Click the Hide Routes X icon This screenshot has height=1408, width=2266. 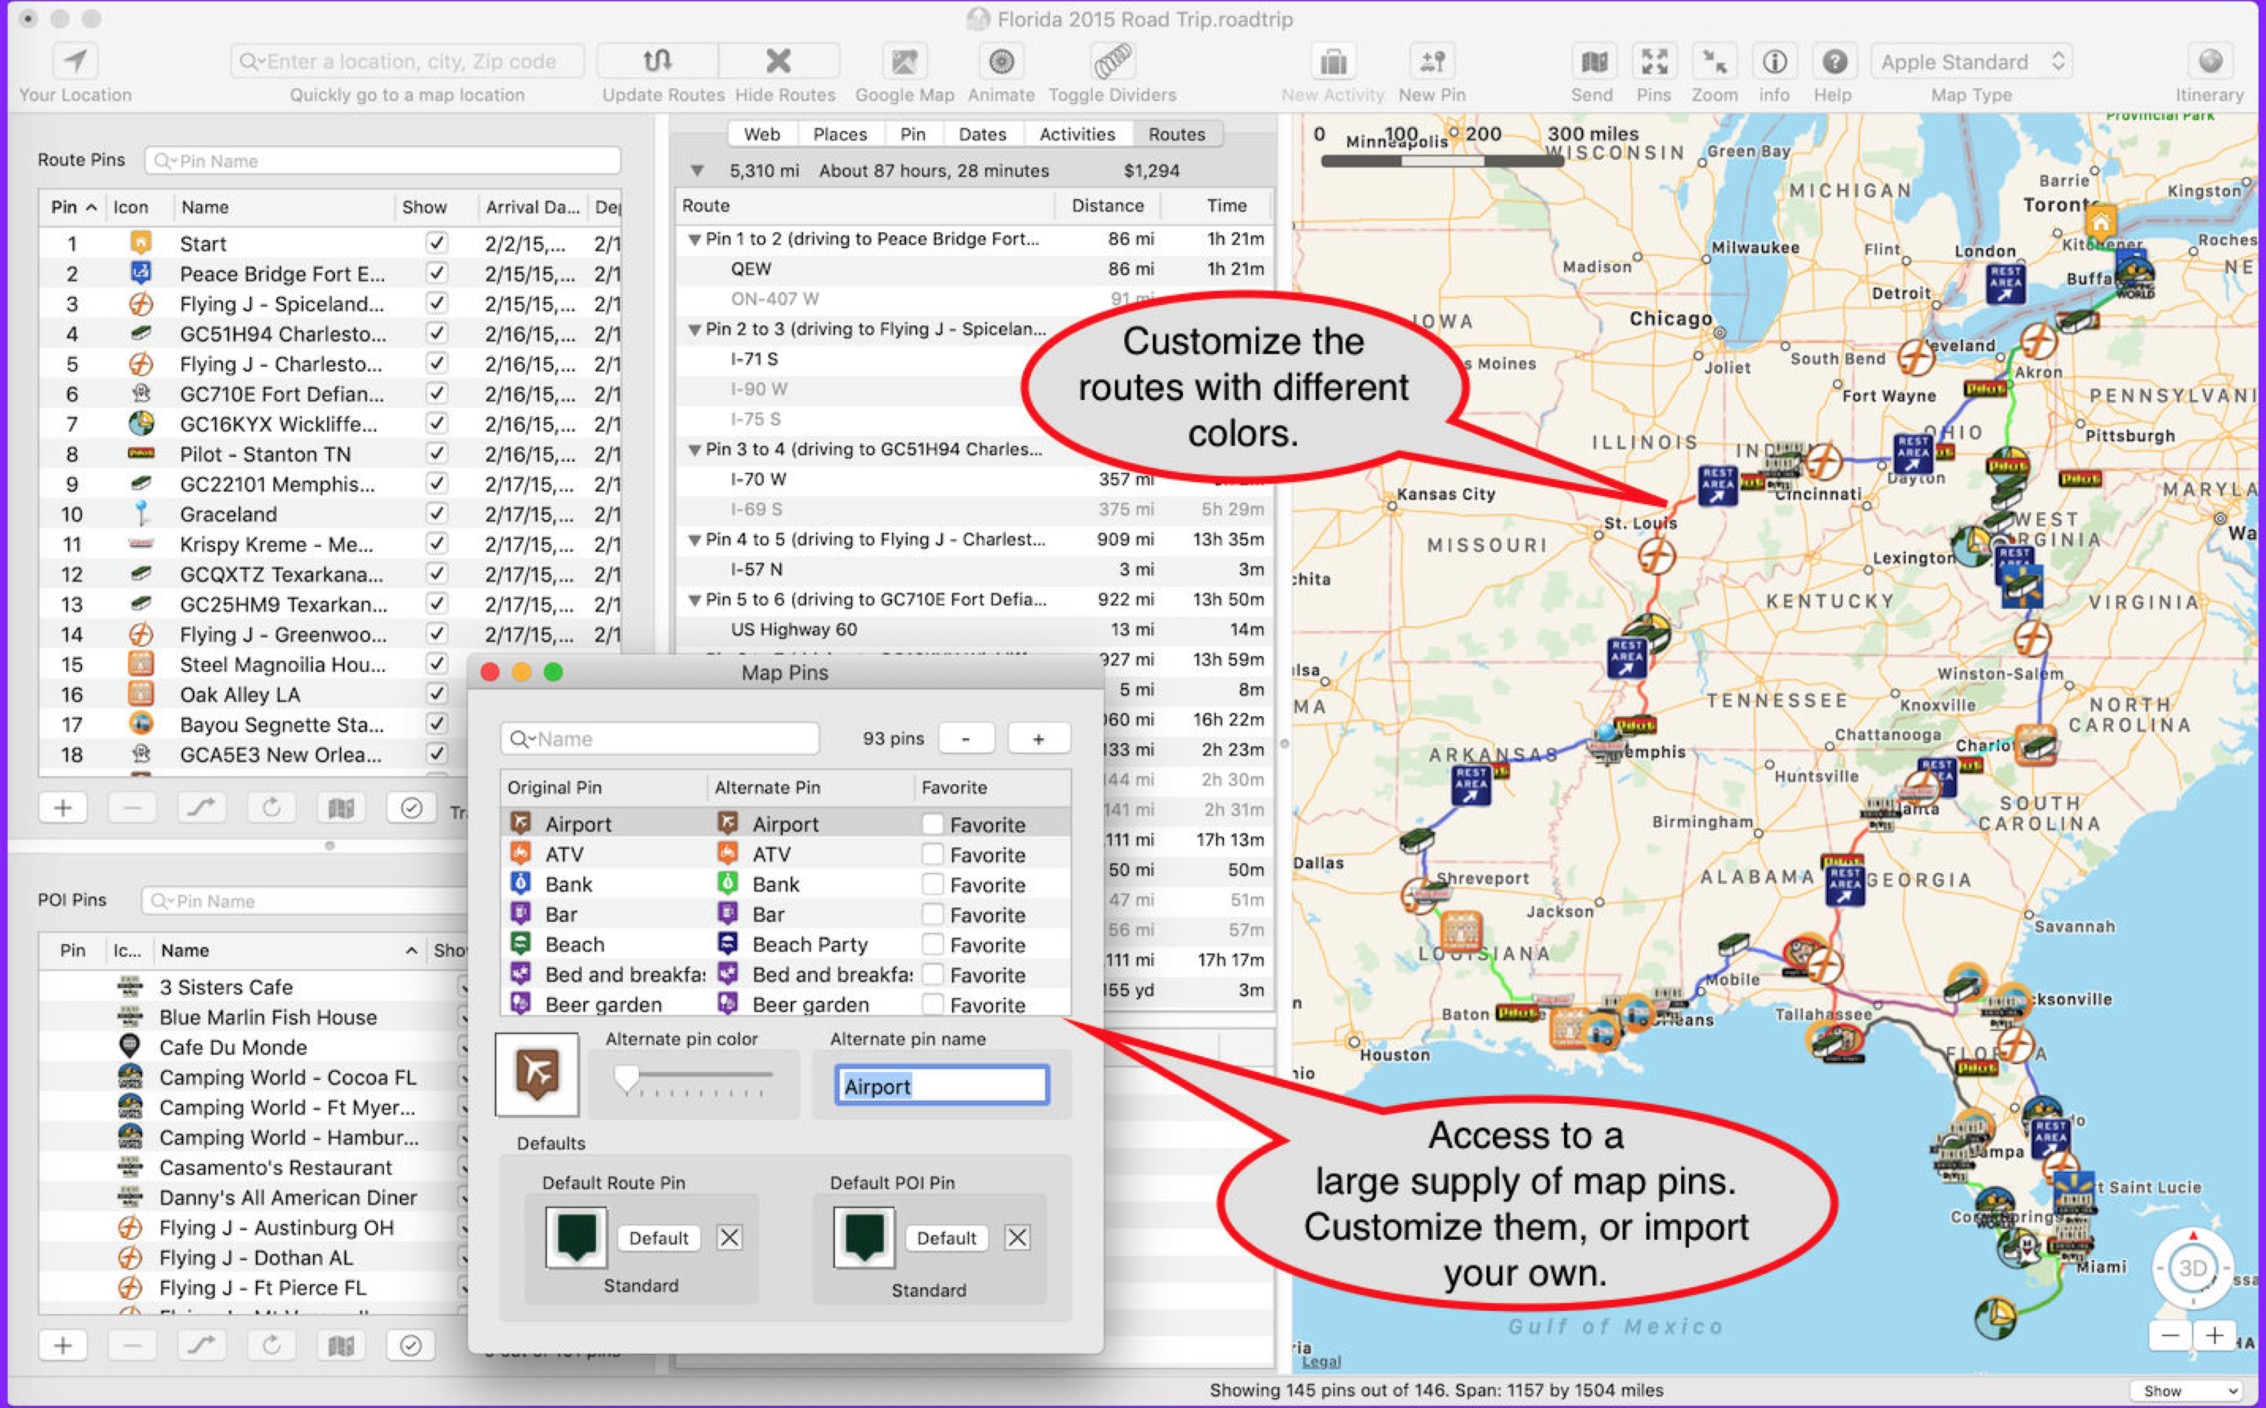pos(778,62)
